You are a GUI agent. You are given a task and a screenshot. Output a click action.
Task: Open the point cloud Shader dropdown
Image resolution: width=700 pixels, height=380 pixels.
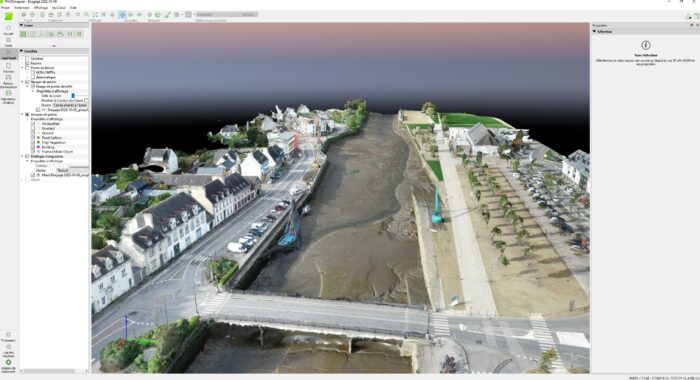point(70,105)
